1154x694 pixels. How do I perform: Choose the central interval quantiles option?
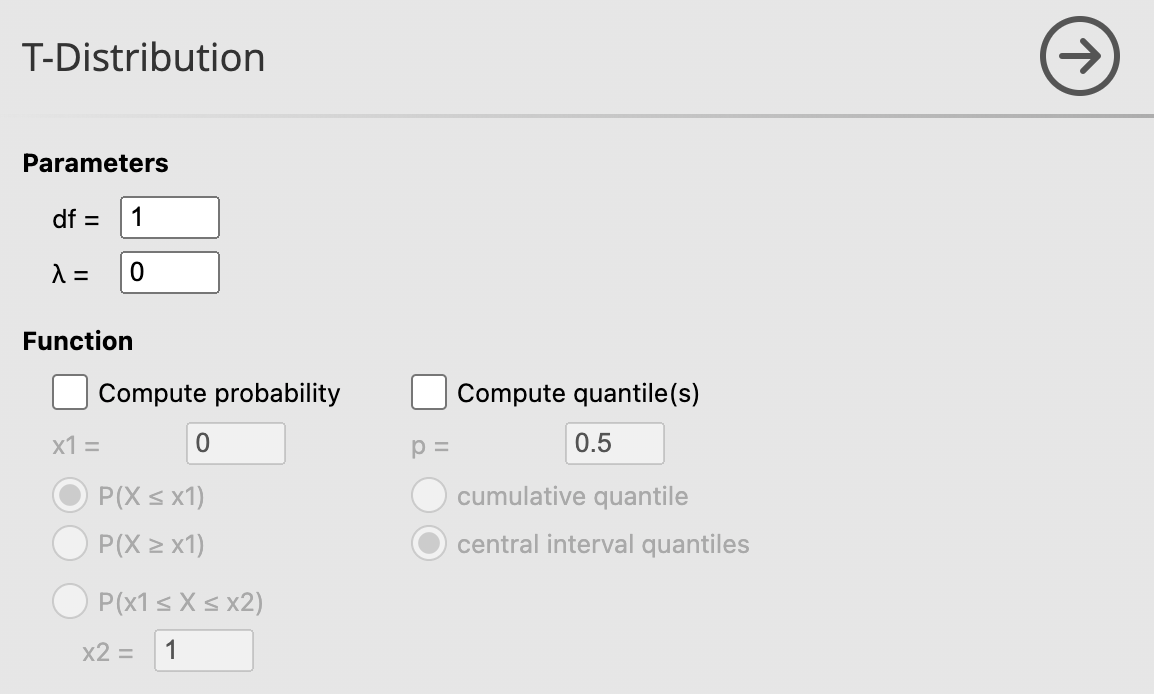point(429,544)
